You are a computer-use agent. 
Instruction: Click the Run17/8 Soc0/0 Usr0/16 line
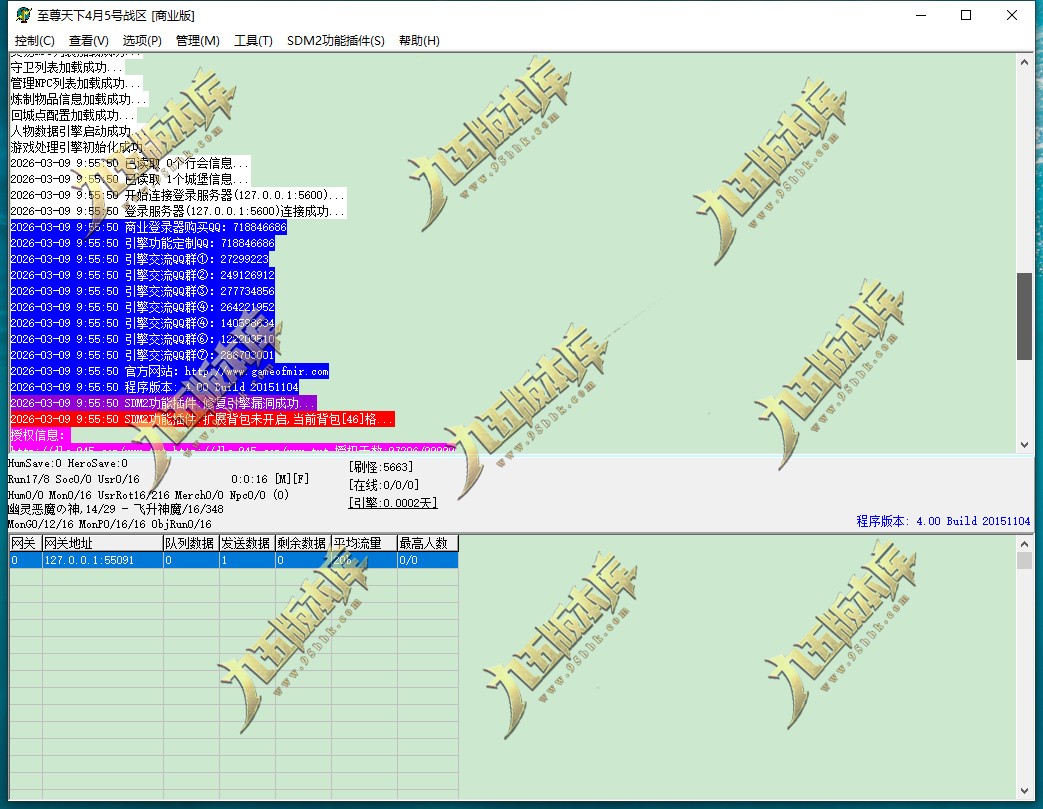(x=74, y=479)
